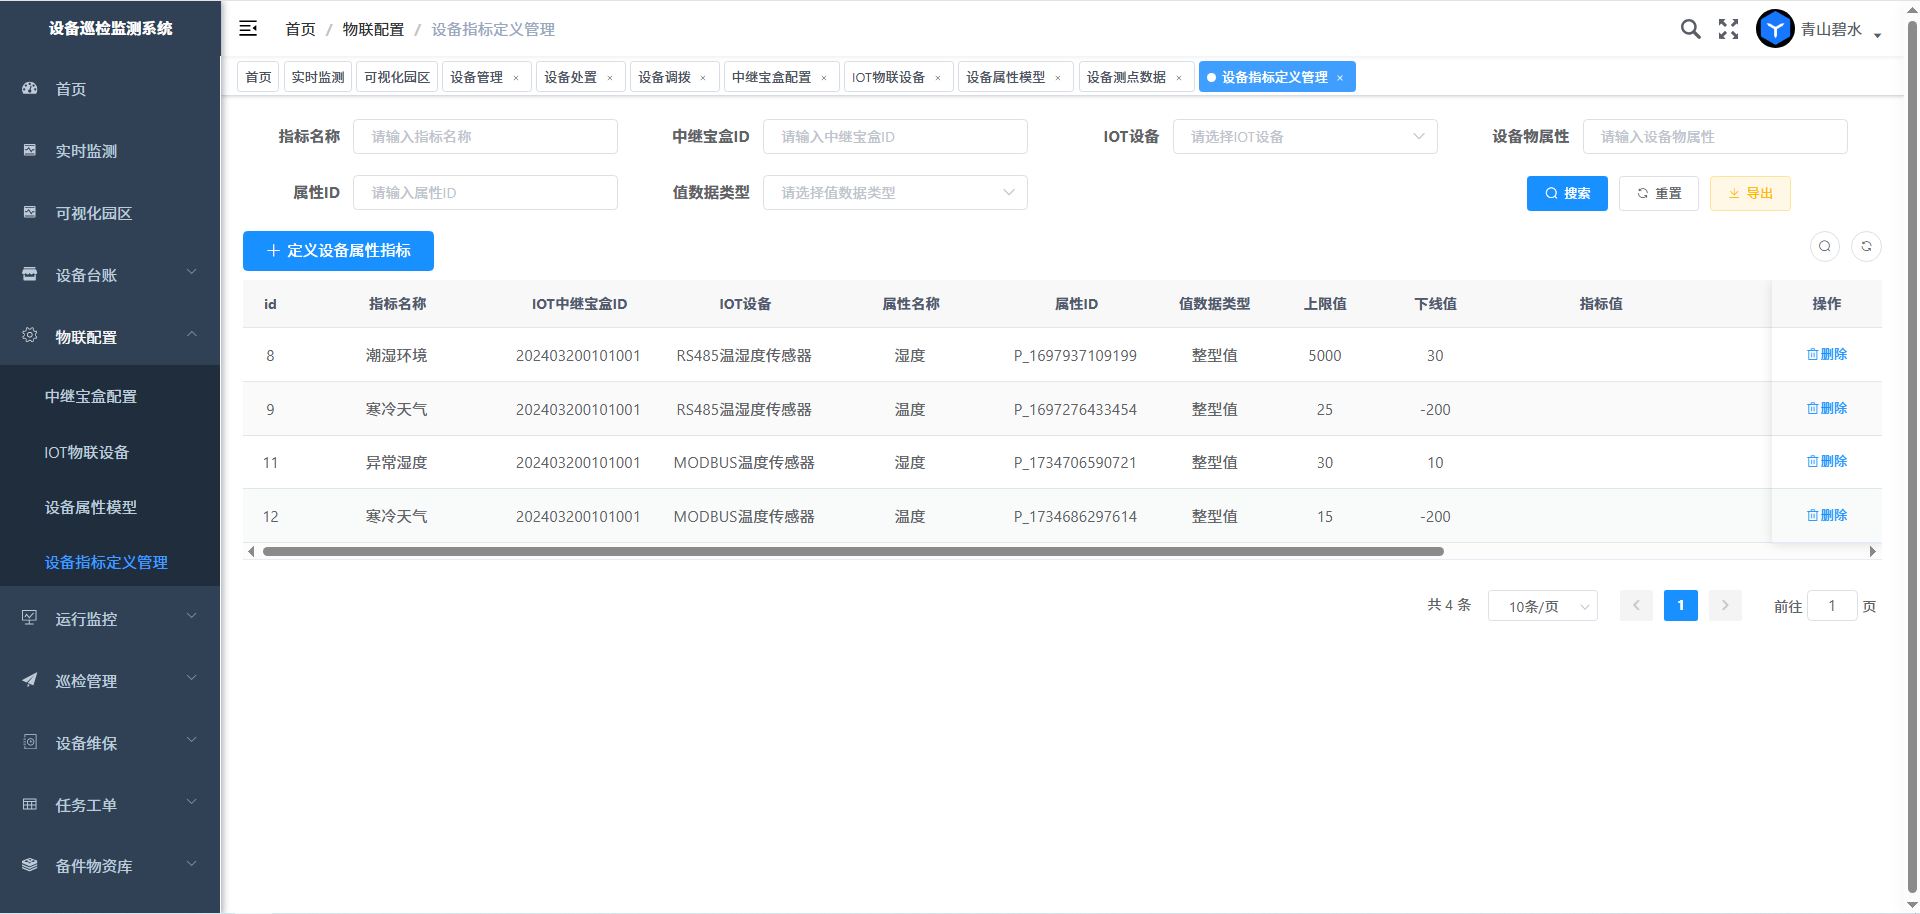
Task: Switch to the 设备属性模型 tab
Action: [x=1005, y=77]
